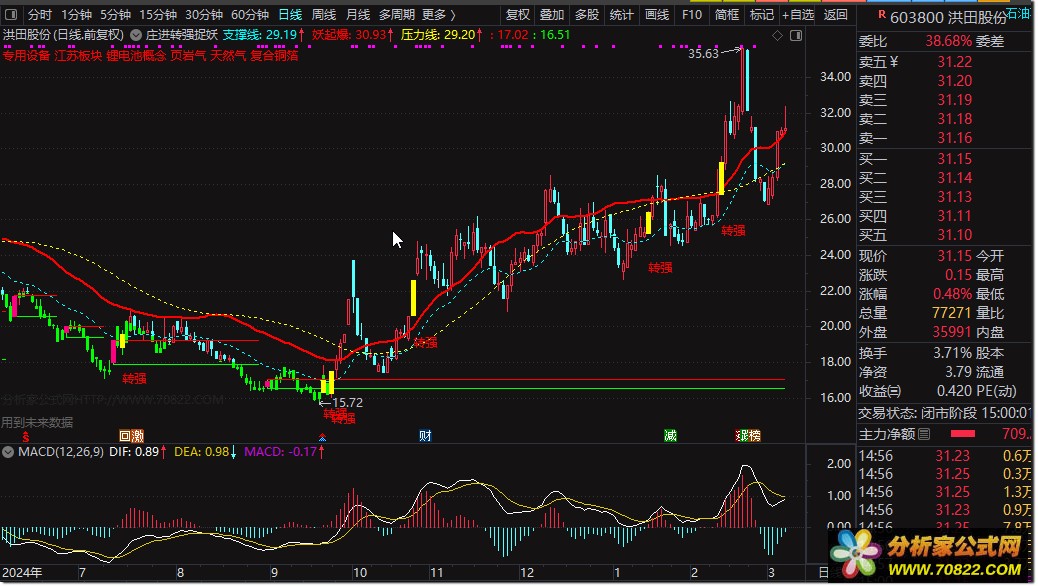The height and width of the screenshot is (586, 1038).
Task: Add stock via +自选 button
Action: [798, 15]
